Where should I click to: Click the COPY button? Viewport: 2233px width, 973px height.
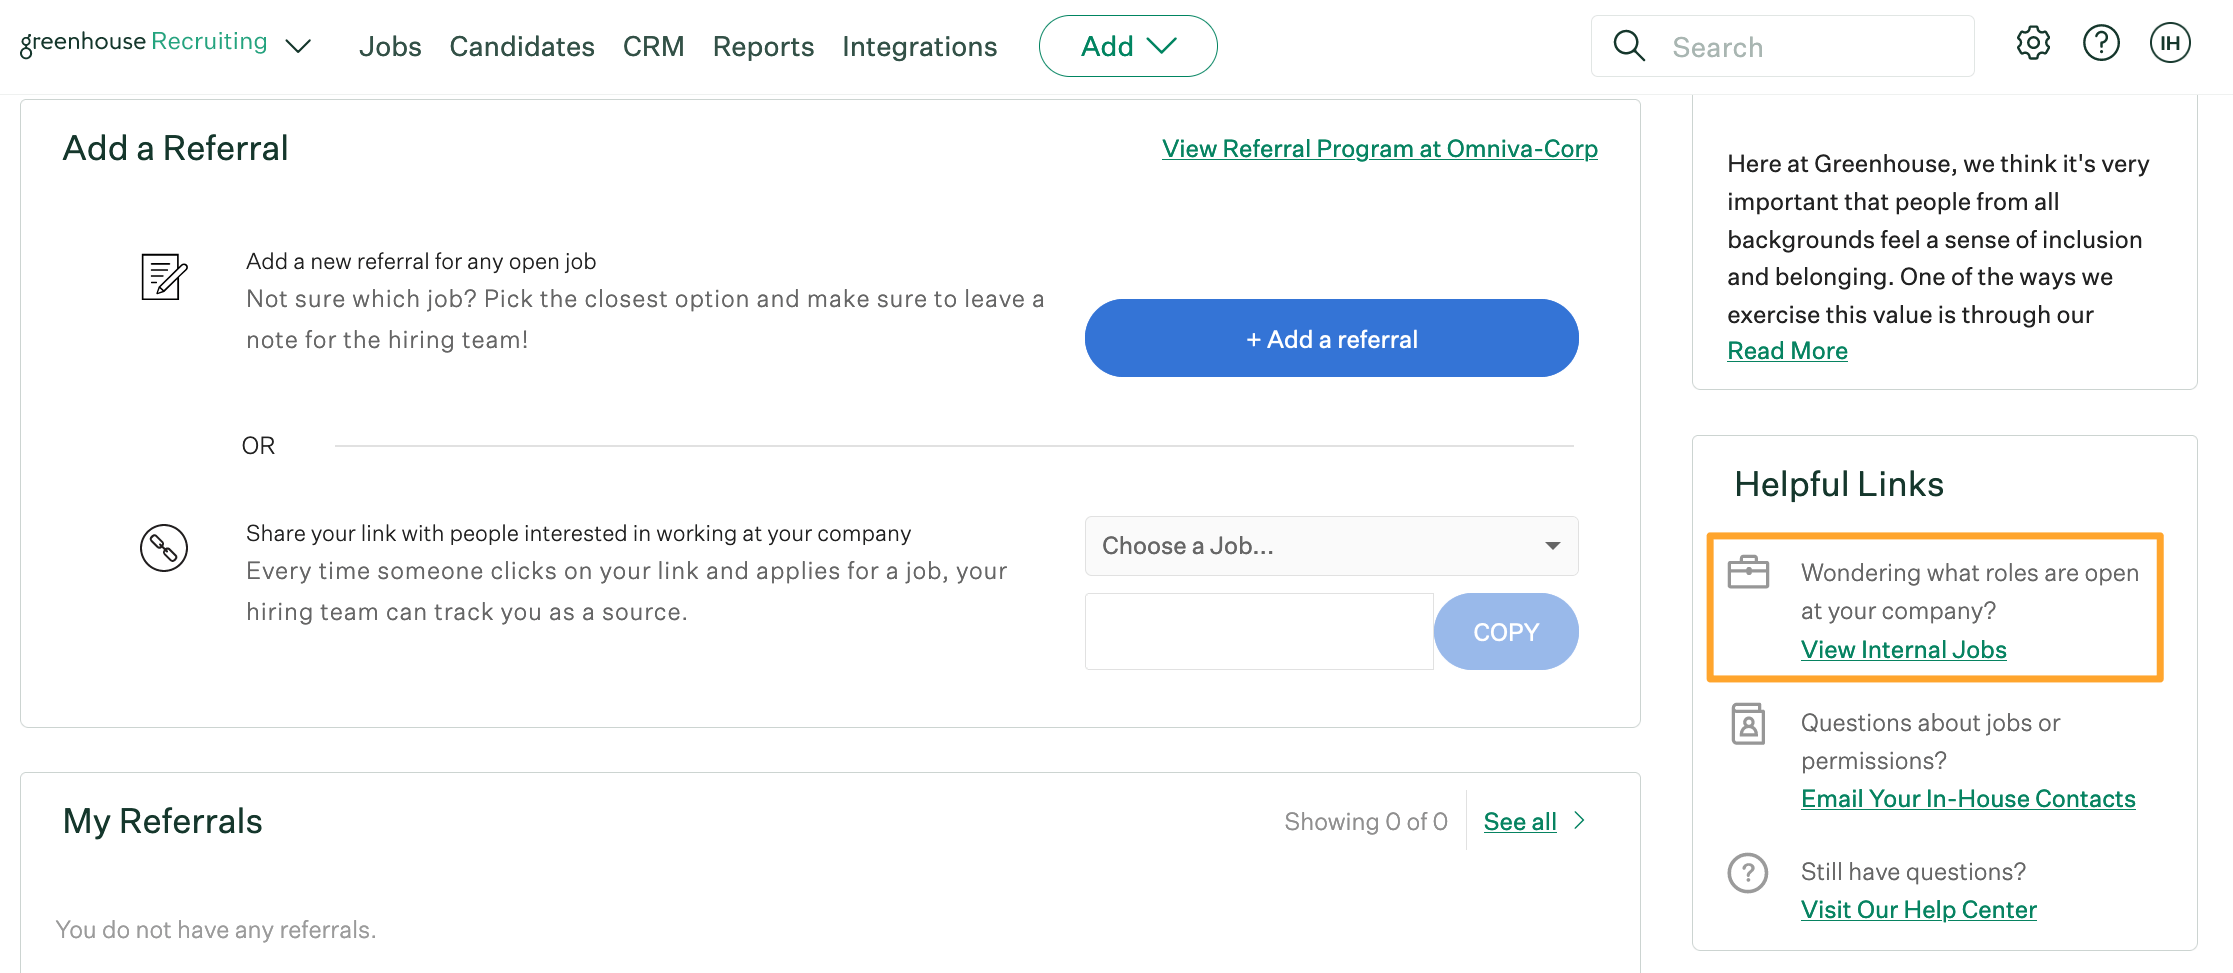coord(1506,631)
